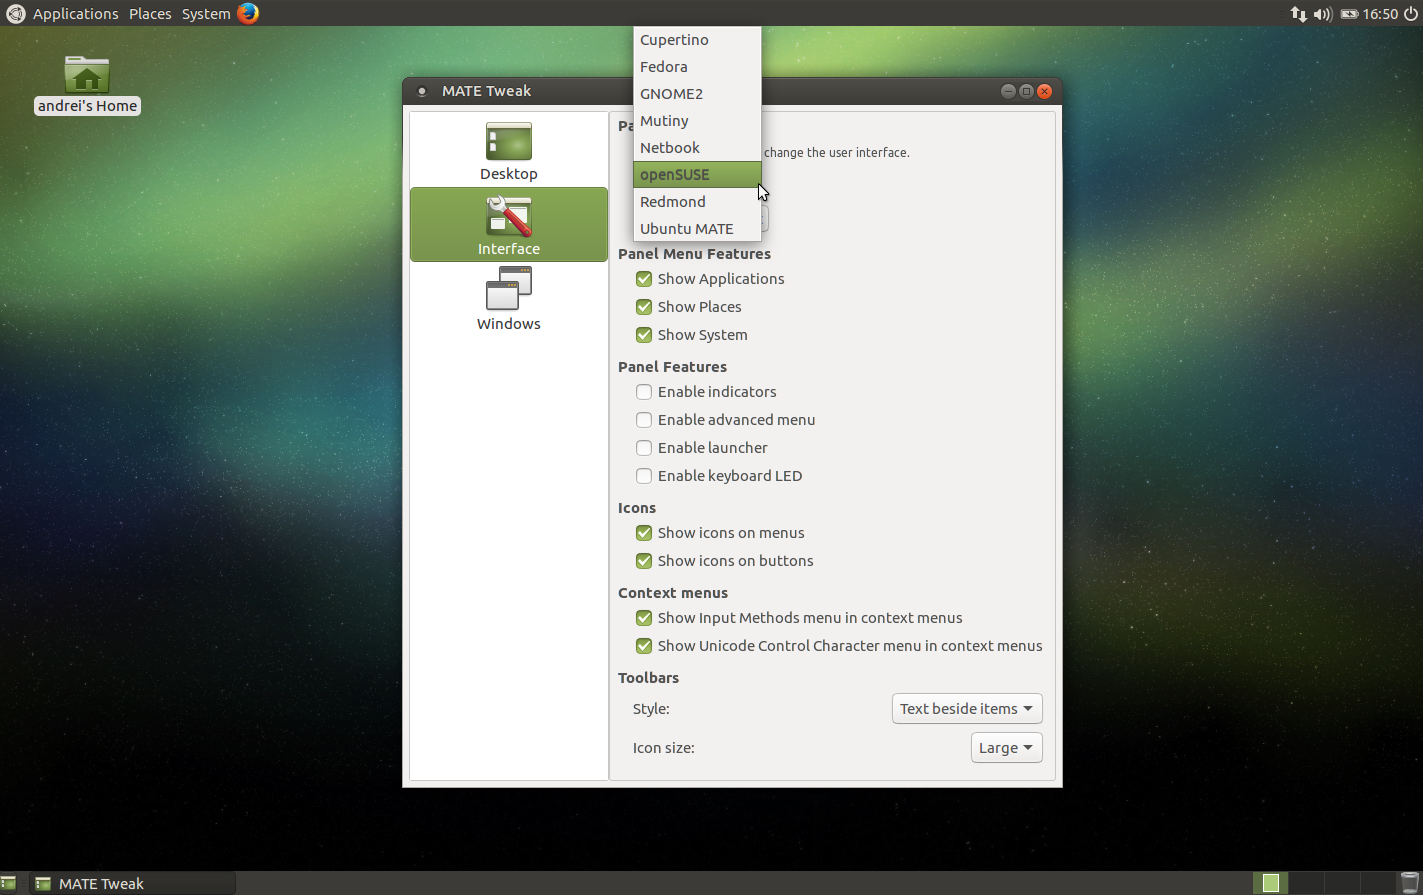
Task: Enable keyboard LED checkbox
Action: coord(644,476)
